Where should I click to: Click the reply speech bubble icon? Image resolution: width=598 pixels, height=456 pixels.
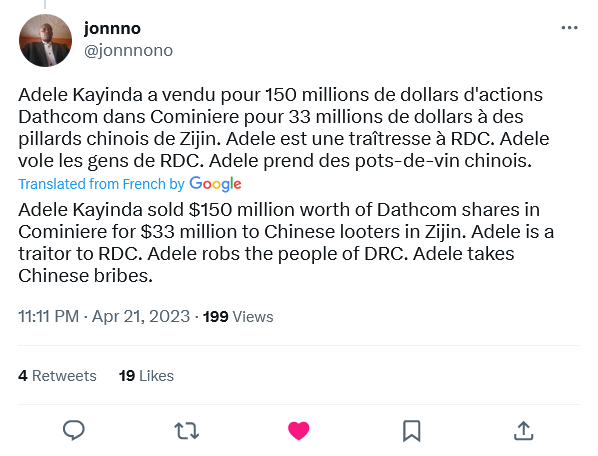74,430
